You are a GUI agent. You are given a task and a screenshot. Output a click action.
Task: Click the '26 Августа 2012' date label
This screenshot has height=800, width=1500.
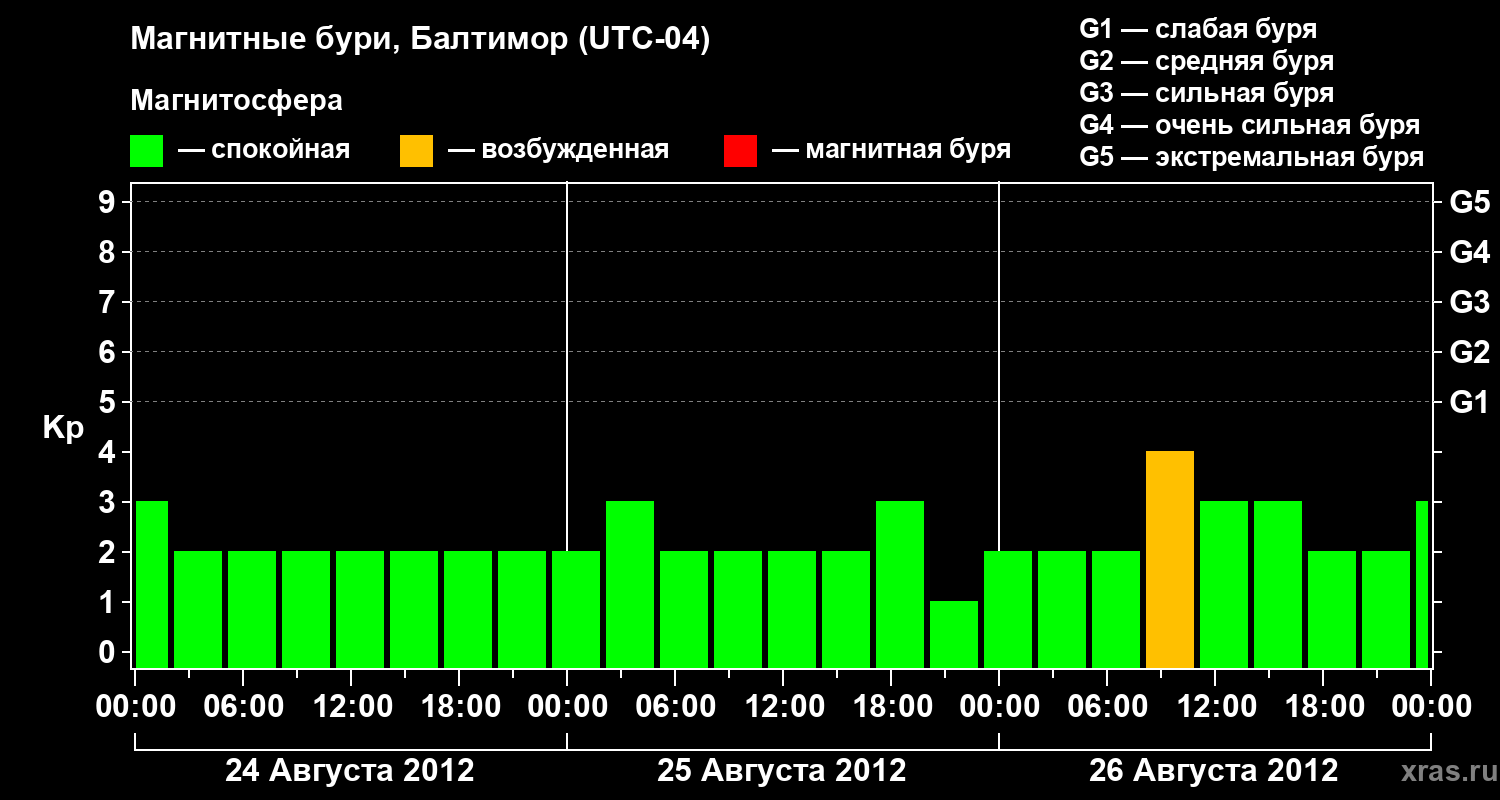tap(1214, 771)
